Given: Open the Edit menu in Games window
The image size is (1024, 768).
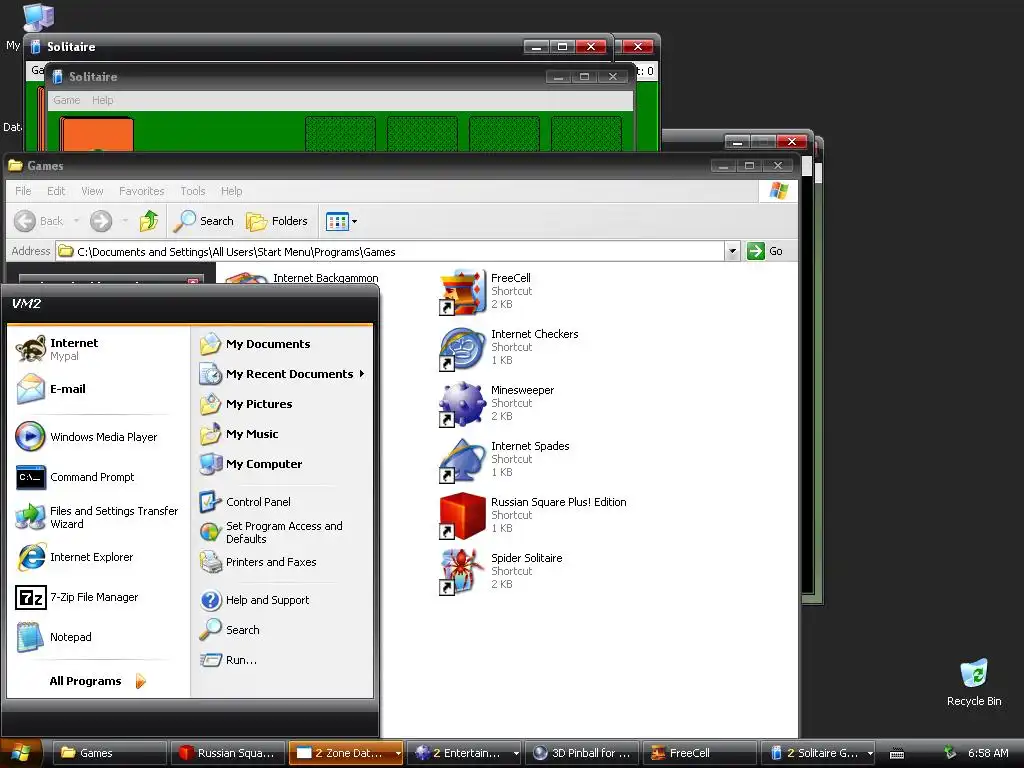Looking at the screenshot, I should [56, 191].
